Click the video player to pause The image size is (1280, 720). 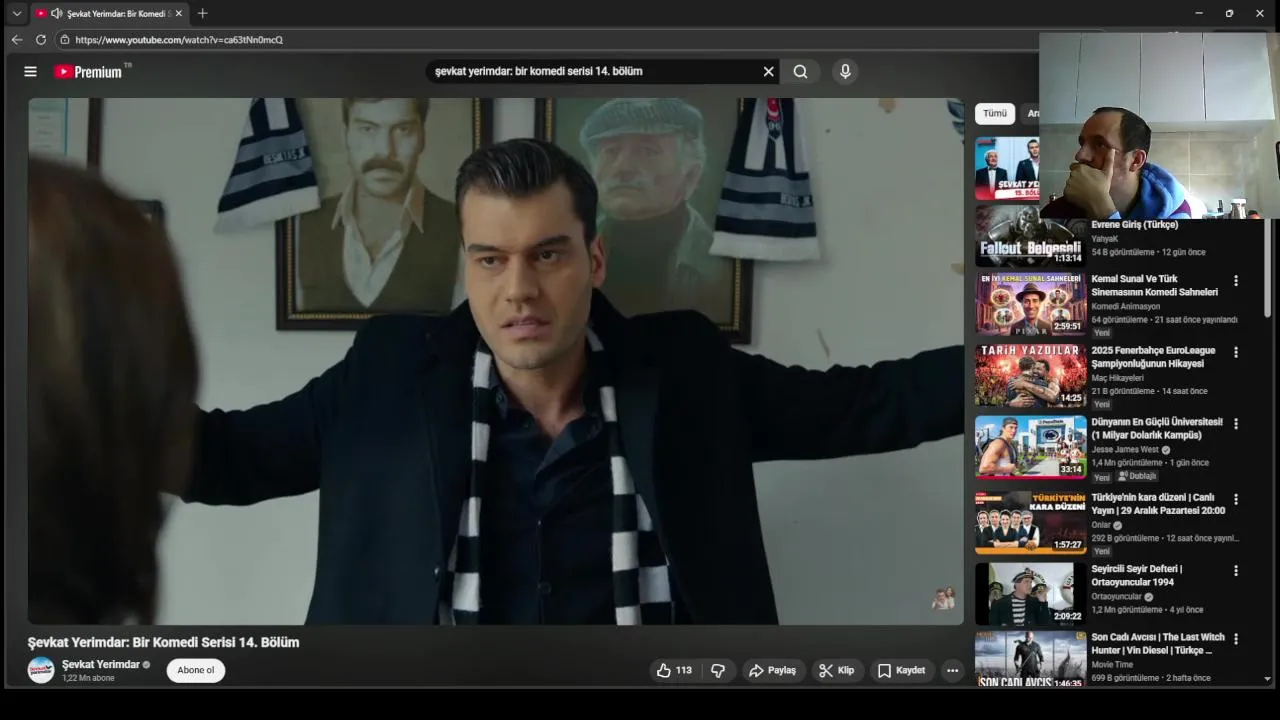pyautogui.click(x=496, y=361)
